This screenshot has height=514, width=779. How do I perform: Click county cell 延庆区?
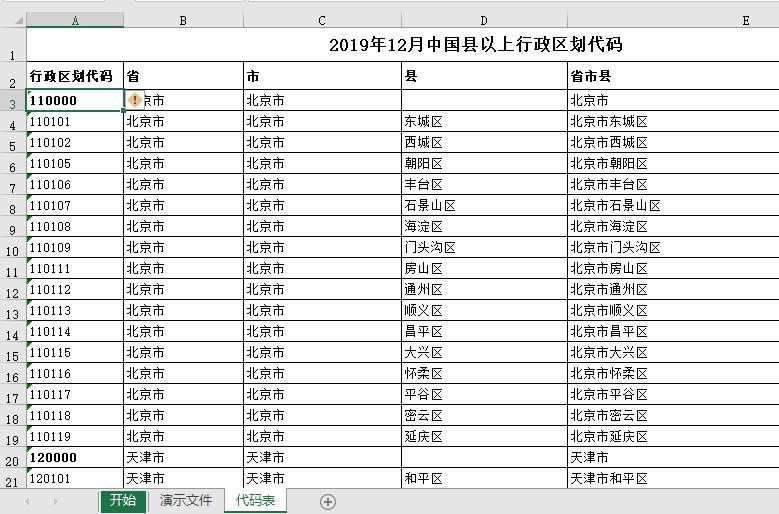tap(484, 437)
